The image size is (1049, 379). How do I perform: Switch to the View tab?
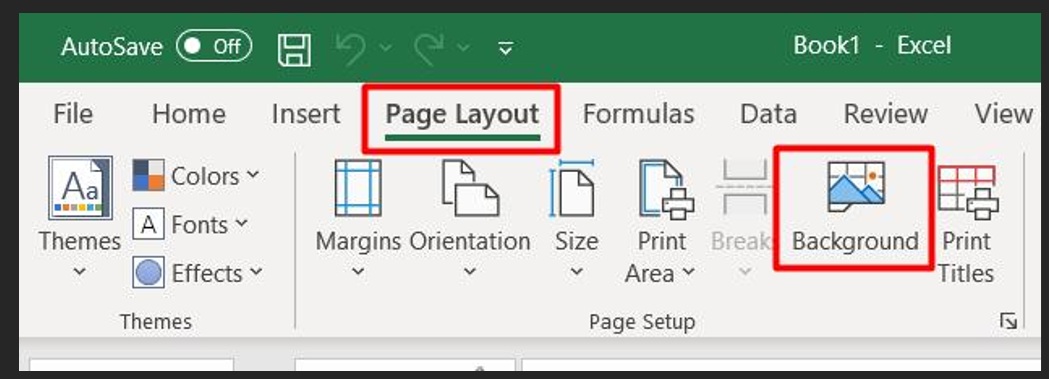(1004, 114)
